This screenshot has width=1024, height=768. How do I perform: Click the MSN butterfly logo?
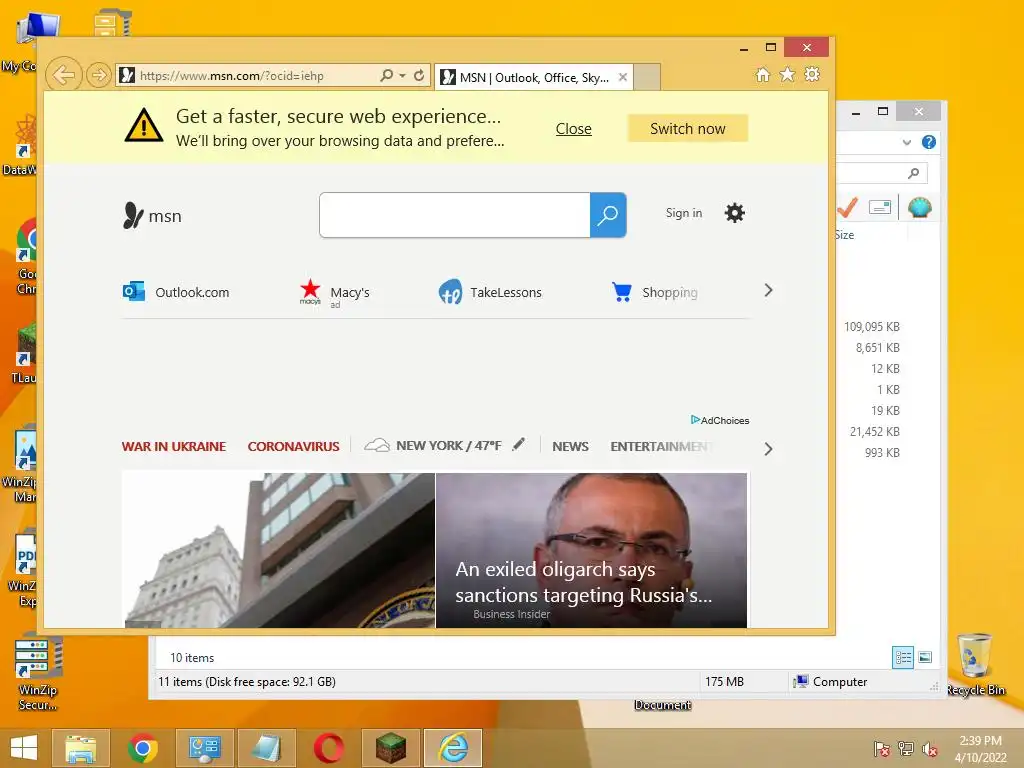[x=133, y=216]
